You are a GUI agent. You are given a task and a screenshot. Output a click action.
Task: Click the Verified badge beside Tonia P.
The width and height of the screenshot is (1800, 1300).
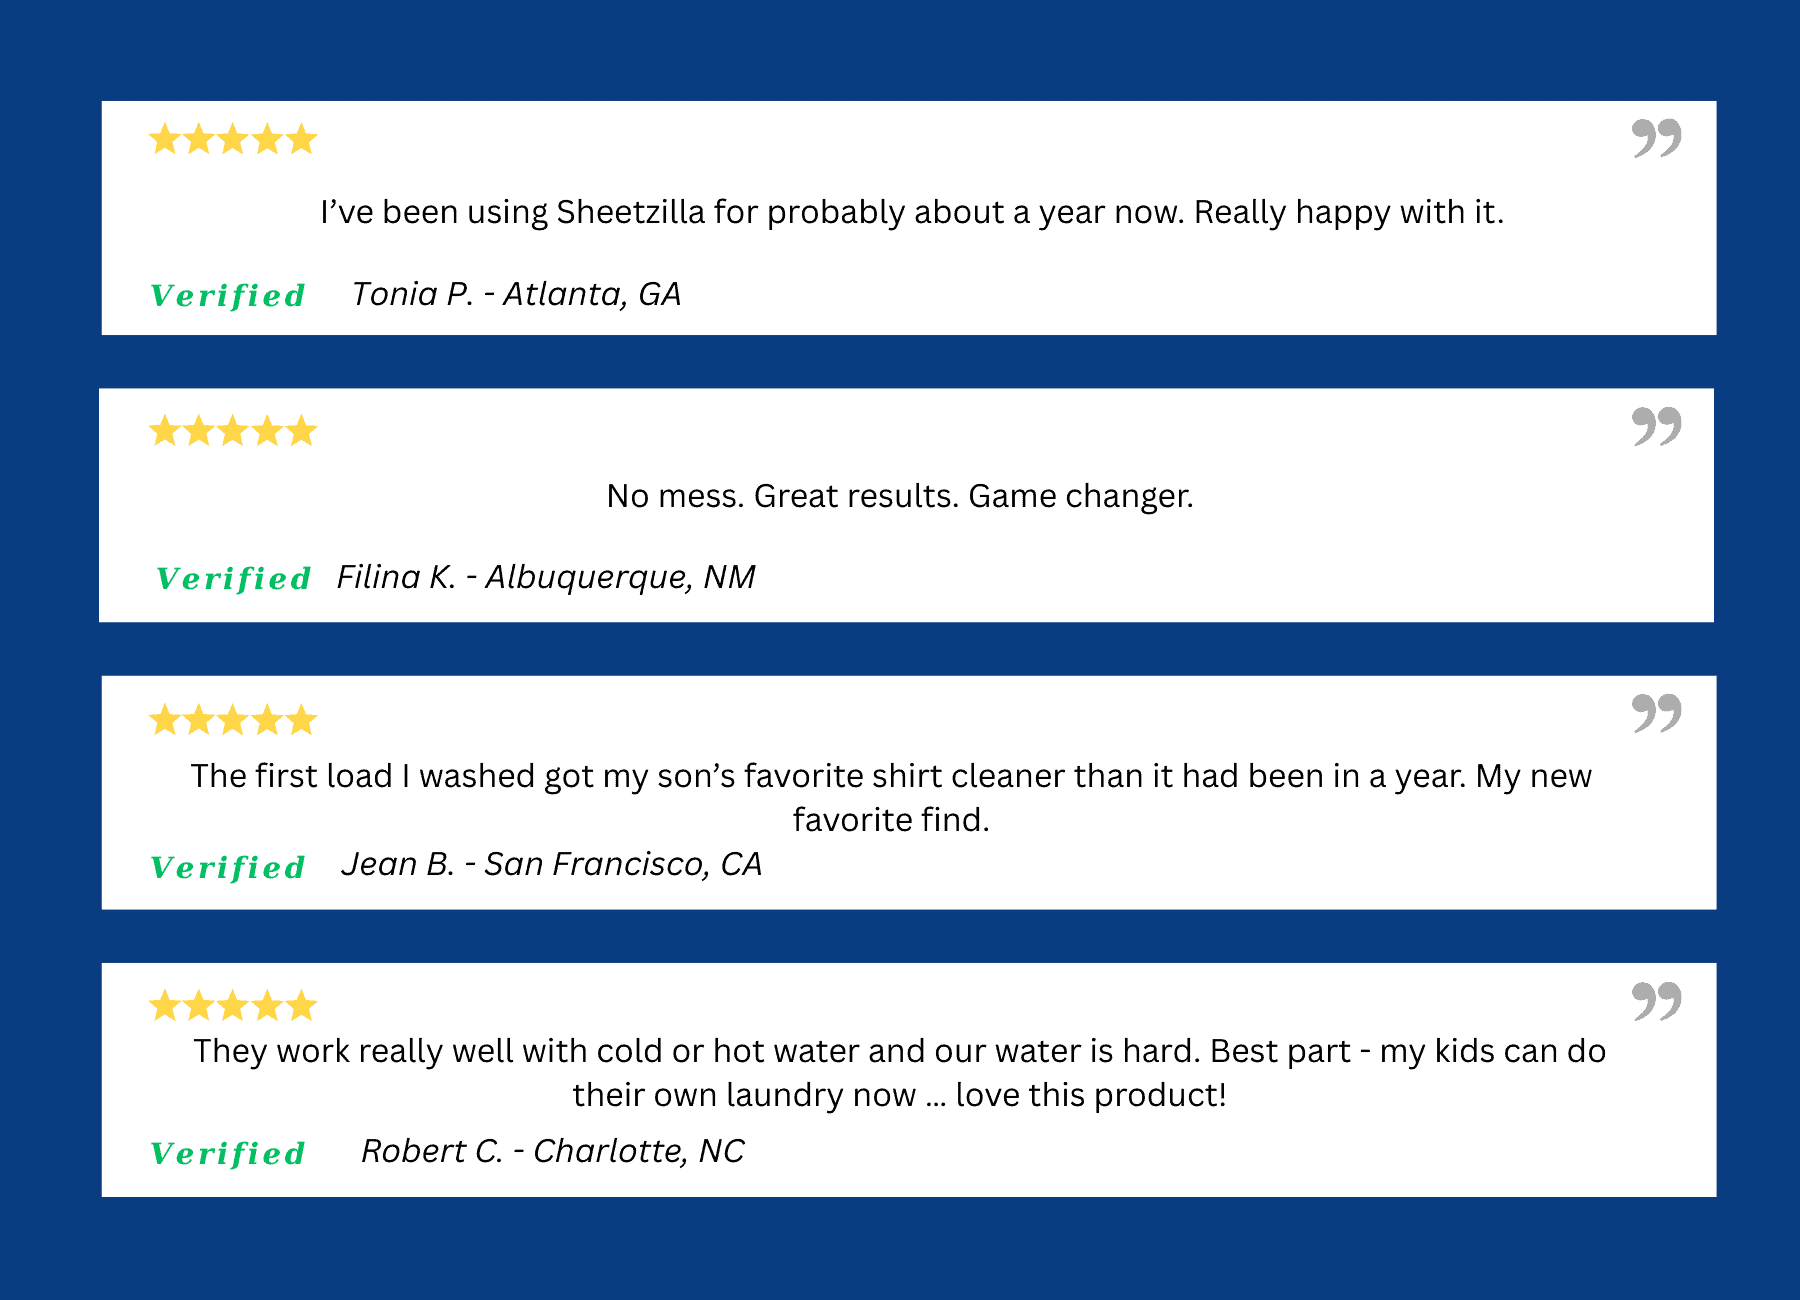[x=228, y=295]
